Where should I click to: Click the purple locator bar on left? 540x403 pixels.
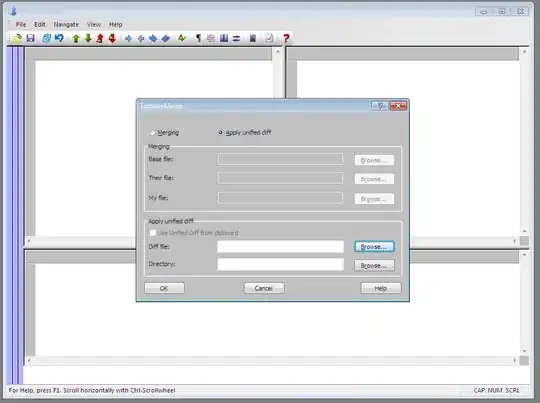coord(15,215)
